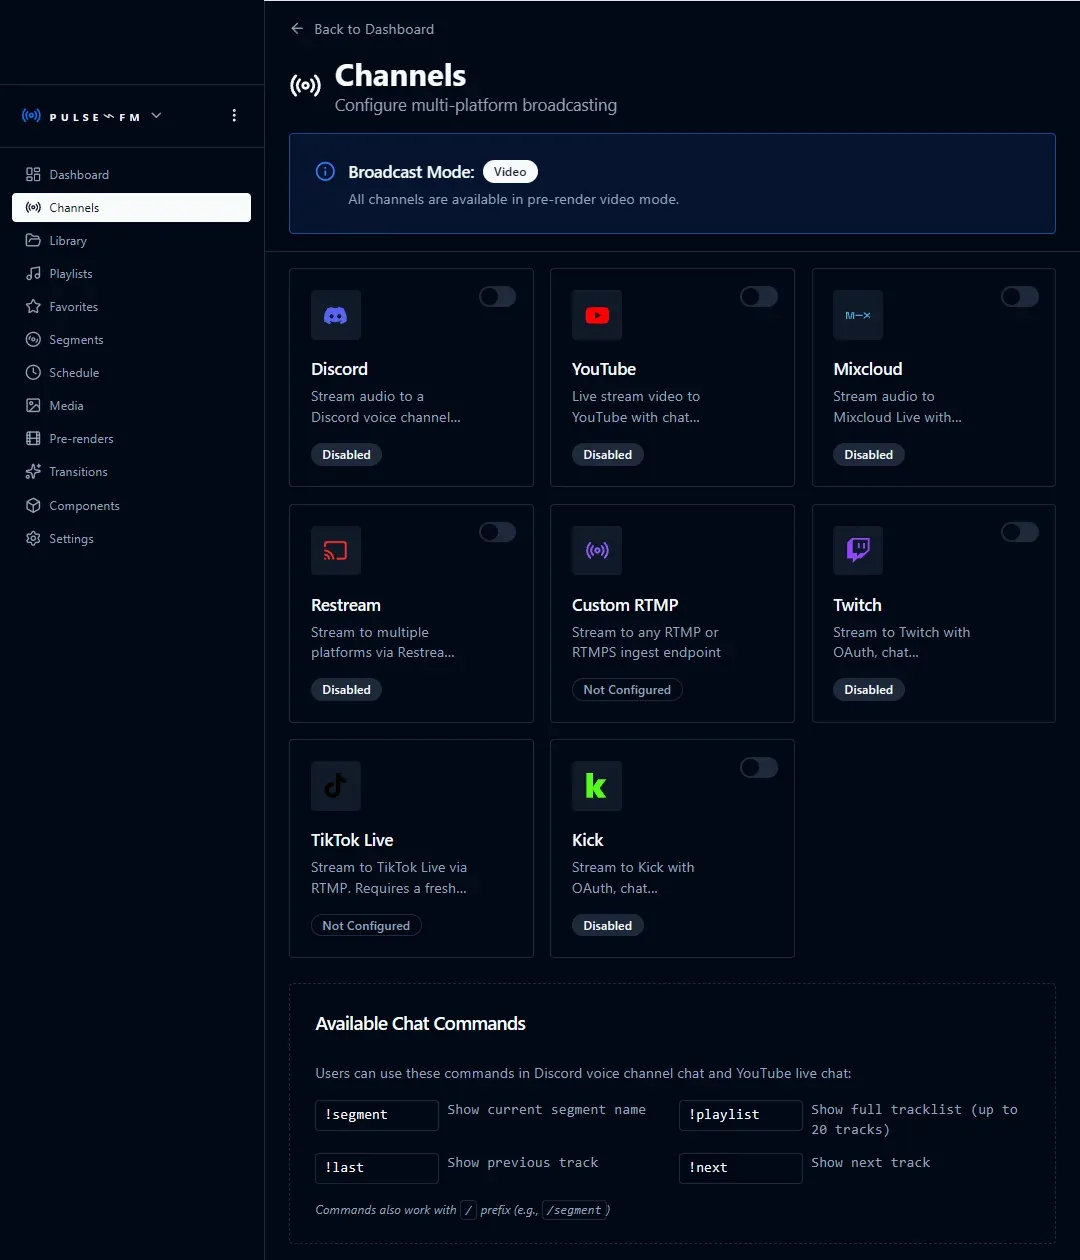The width and height of the screenshot is (1080, 1260).
Task: Click the !segment command box
Action: [x=377, y=1115]
